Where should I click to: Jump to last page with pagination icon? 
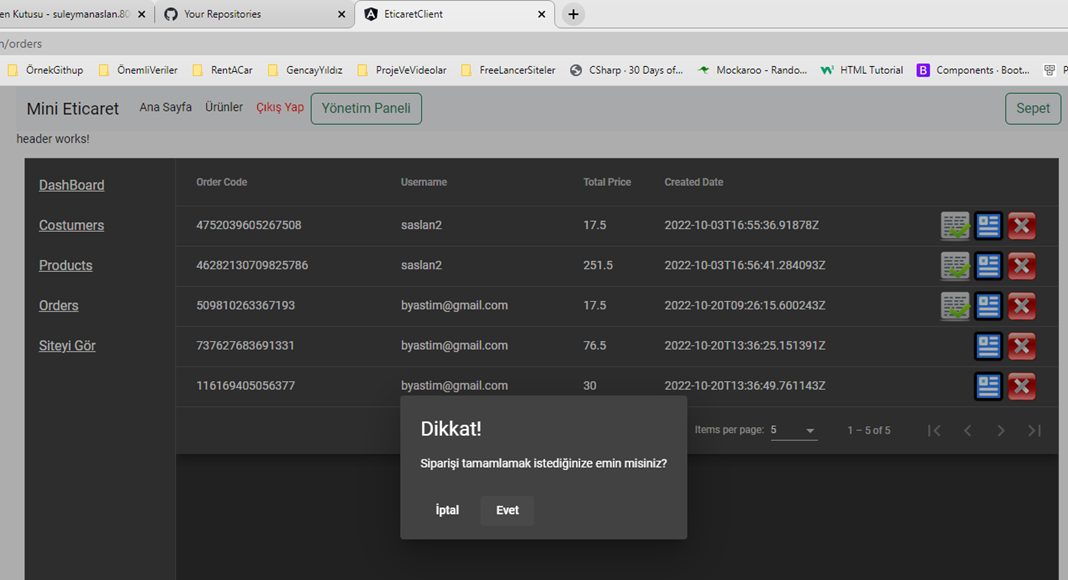(1034, 430)
